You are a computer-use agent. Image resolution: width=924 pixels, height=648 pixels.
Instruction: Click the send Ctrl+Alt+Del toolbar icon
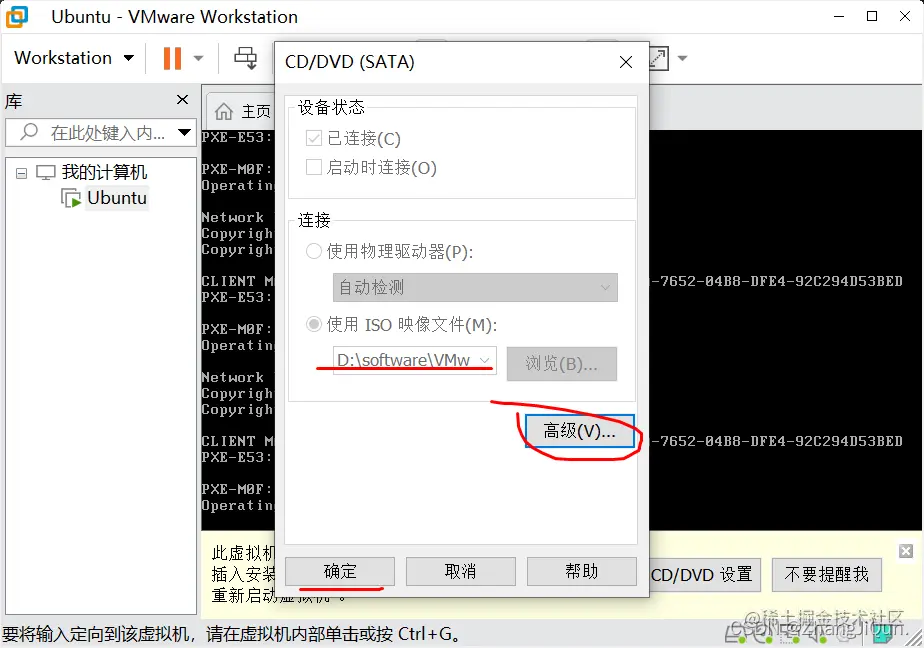tap(245, 58)
